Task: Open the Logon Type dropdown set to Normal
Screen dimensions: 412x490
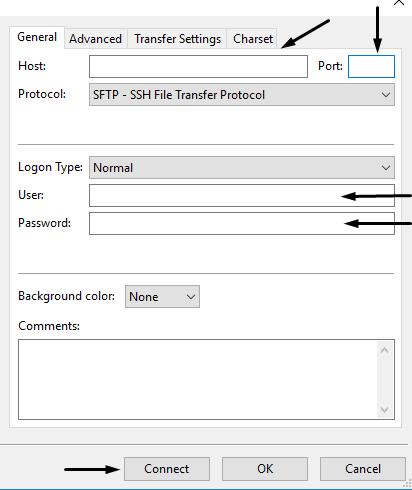Action: 242,167
